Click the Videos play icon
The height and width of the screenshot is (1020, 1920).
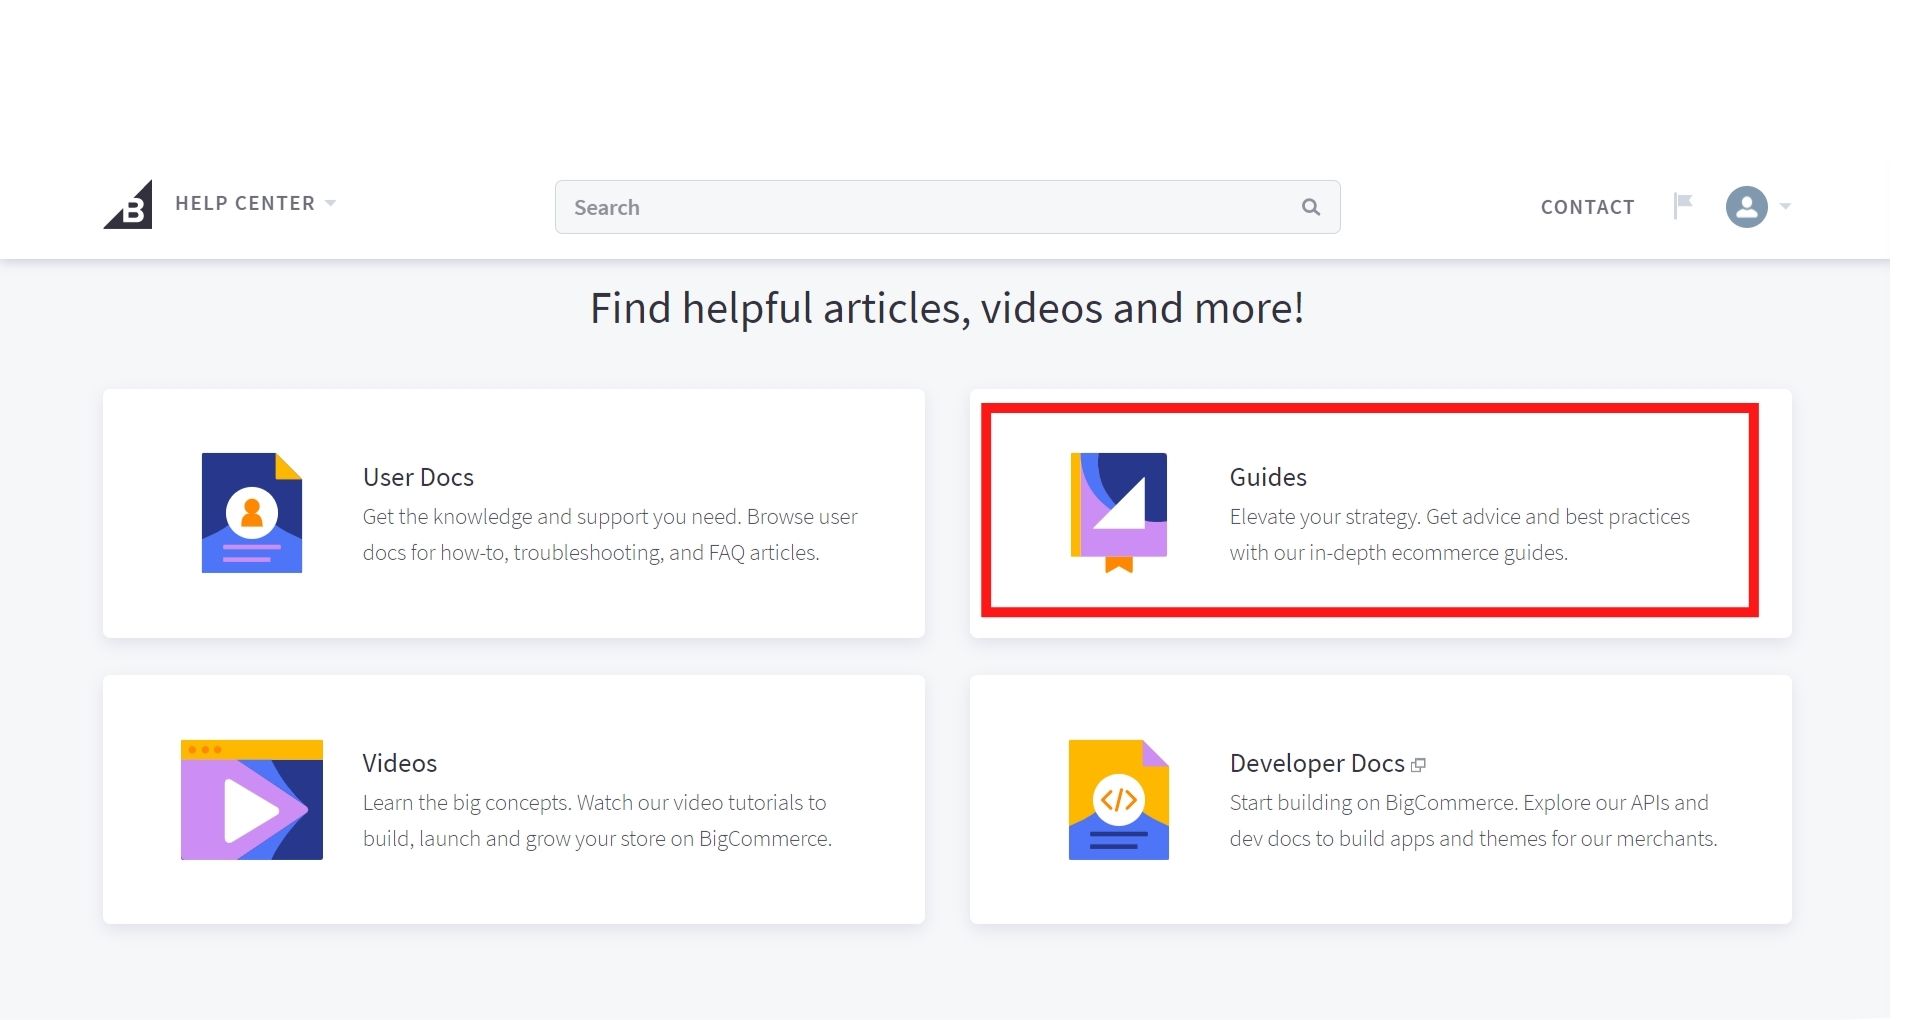[x=252, y=800]
